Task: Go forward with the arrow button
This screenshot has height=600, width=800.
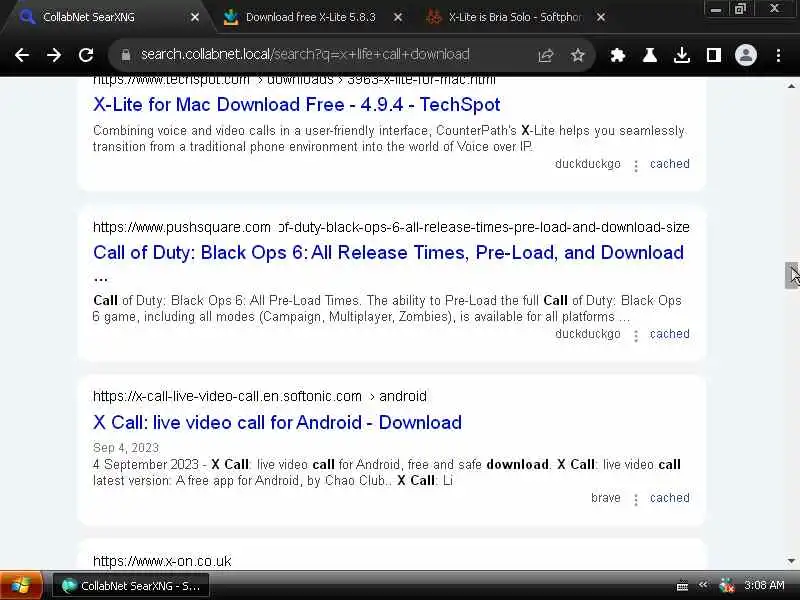Action: [54, 55]
